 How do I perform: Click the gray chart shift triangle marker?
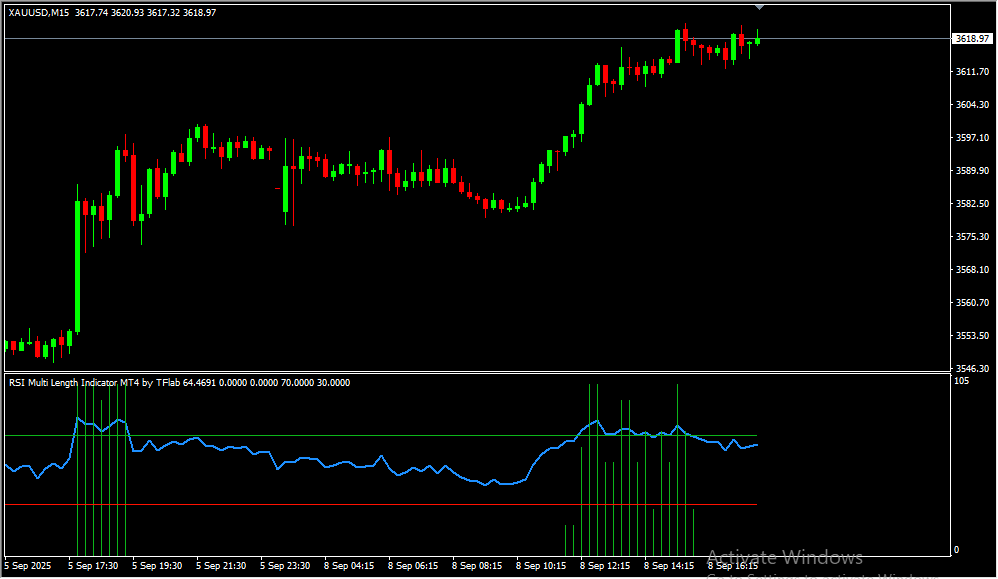point(758,8)
